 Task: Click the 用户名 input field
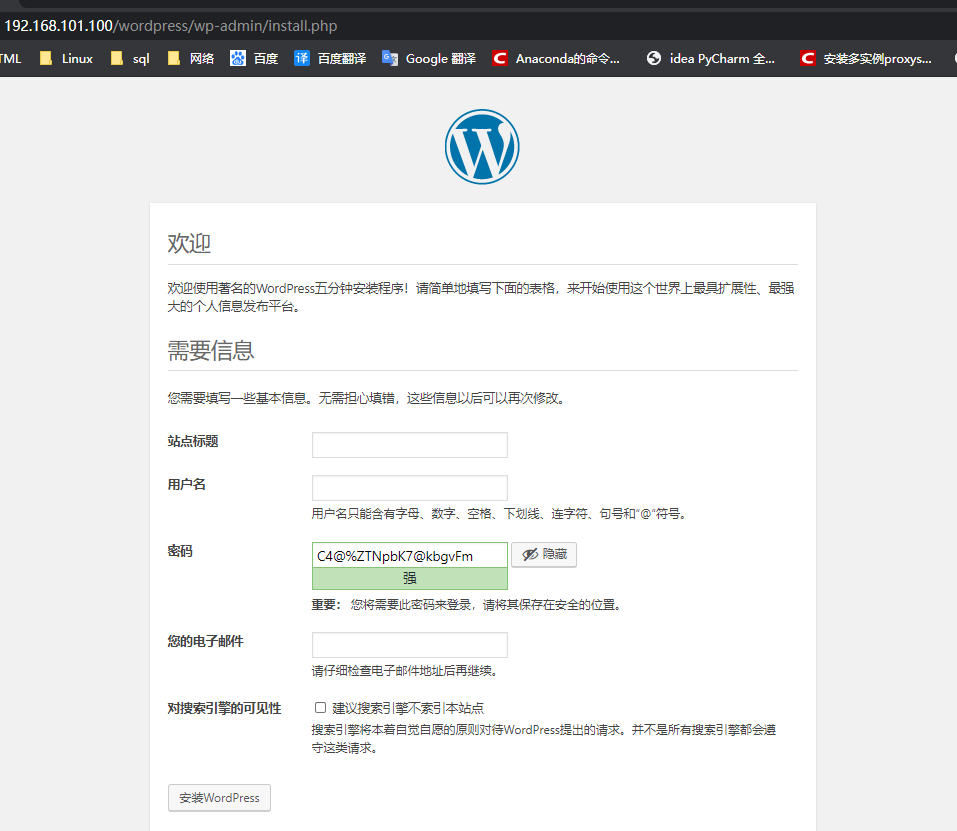pos(409,488)
